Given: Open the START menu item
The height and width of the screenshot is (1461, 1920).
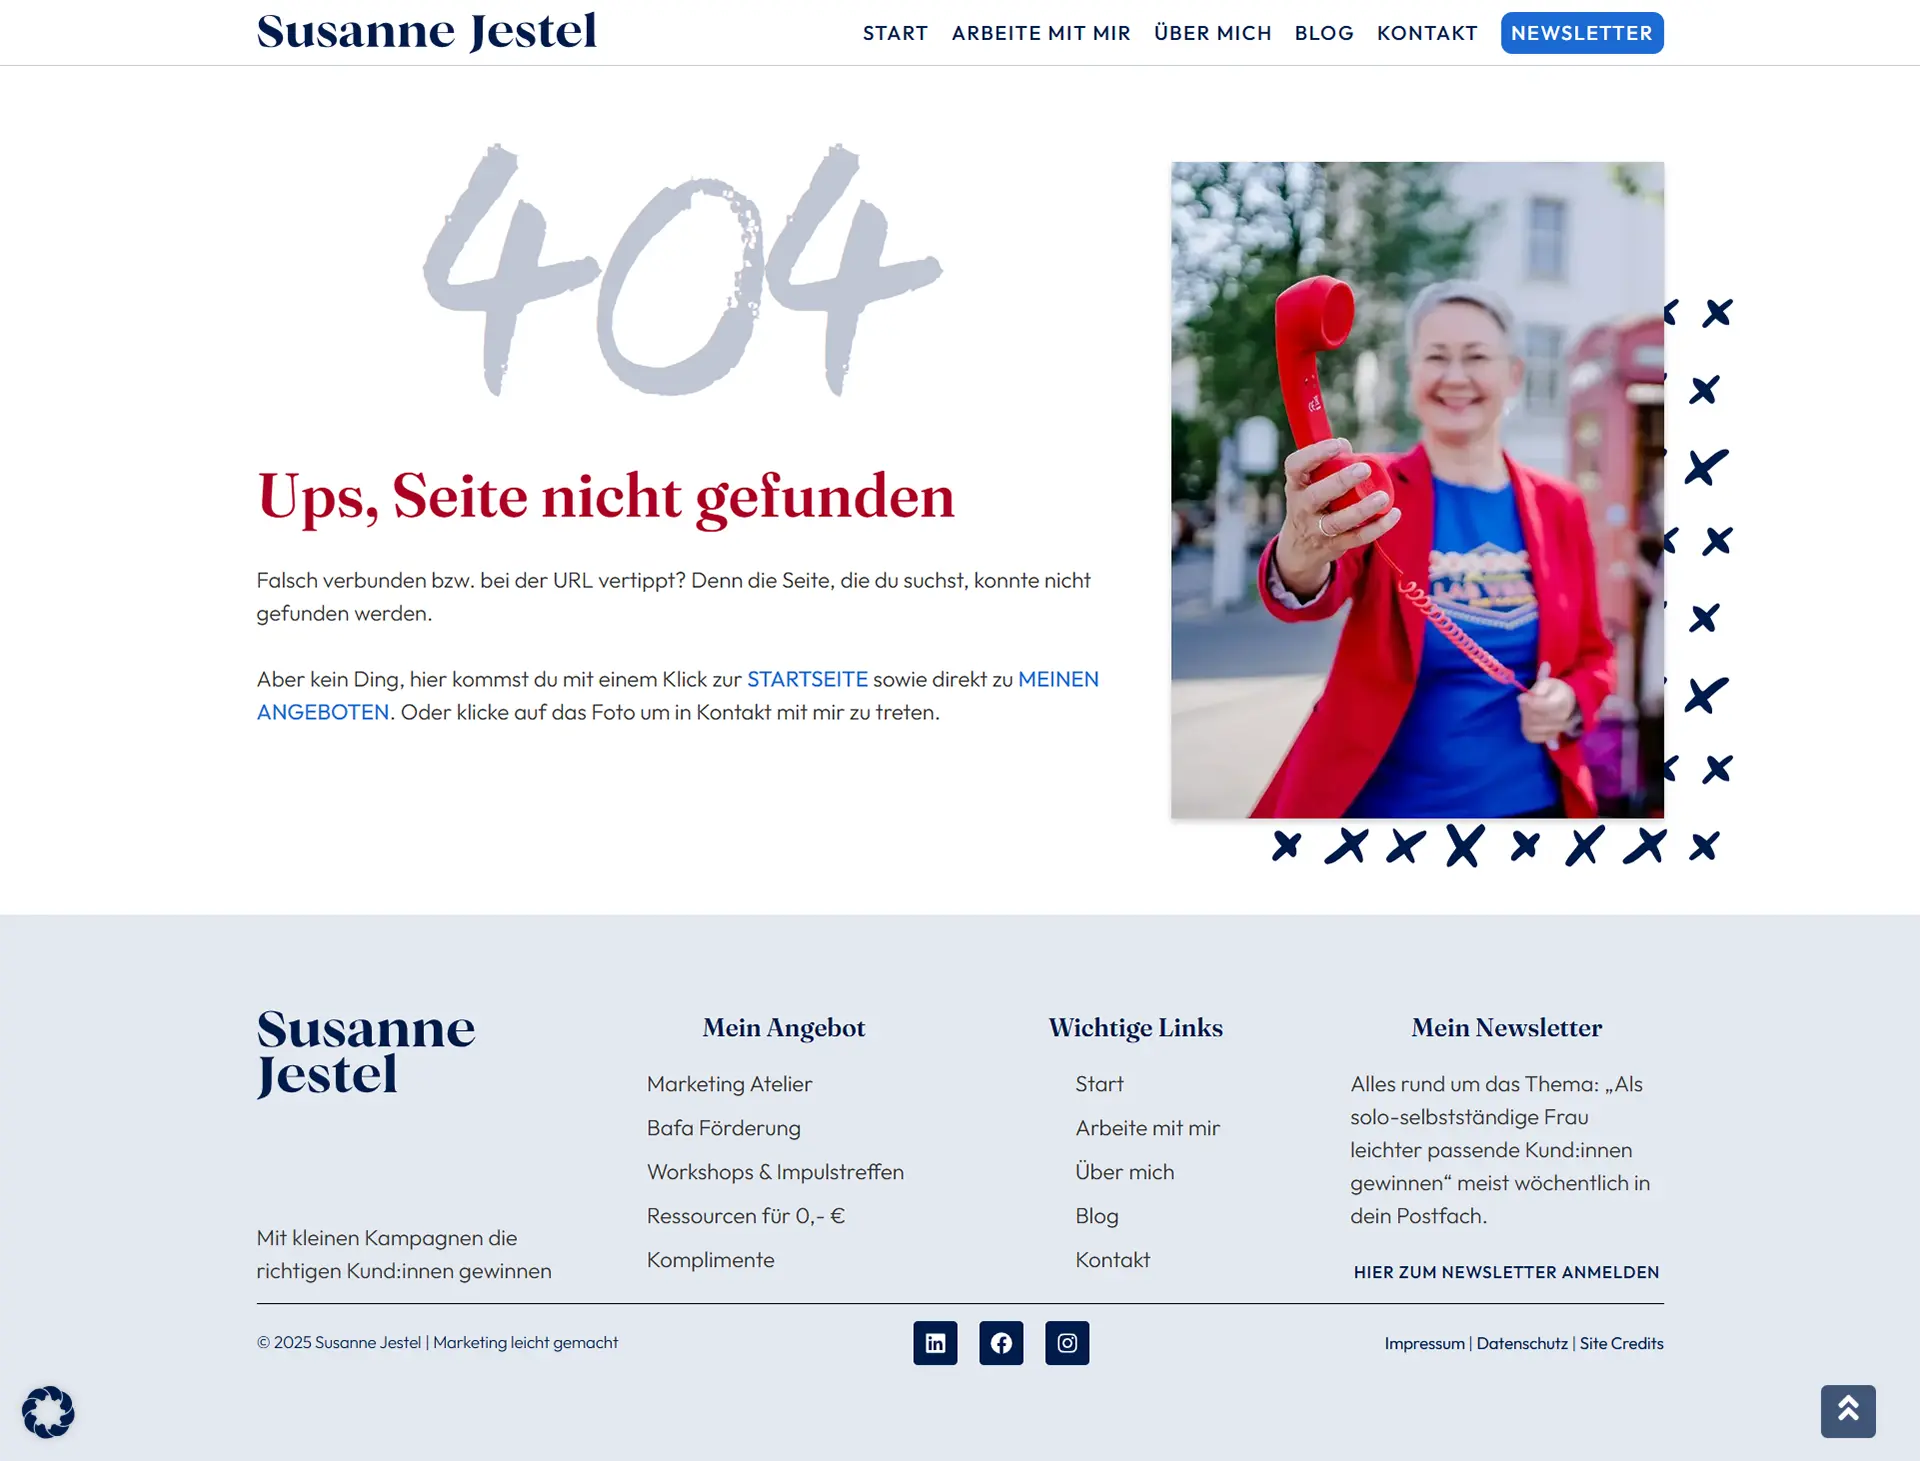Looking at the screenshot, I should [895, 33].
